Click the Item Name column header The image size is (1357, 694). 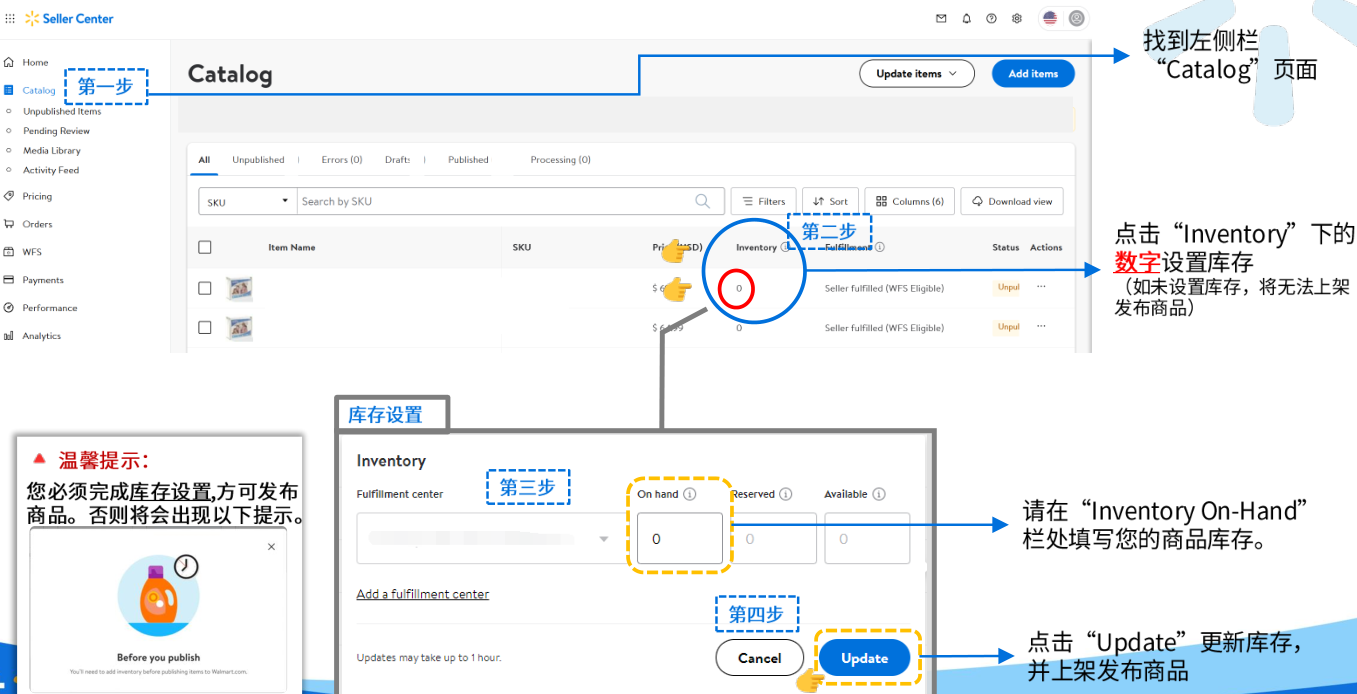coord(292,247)
